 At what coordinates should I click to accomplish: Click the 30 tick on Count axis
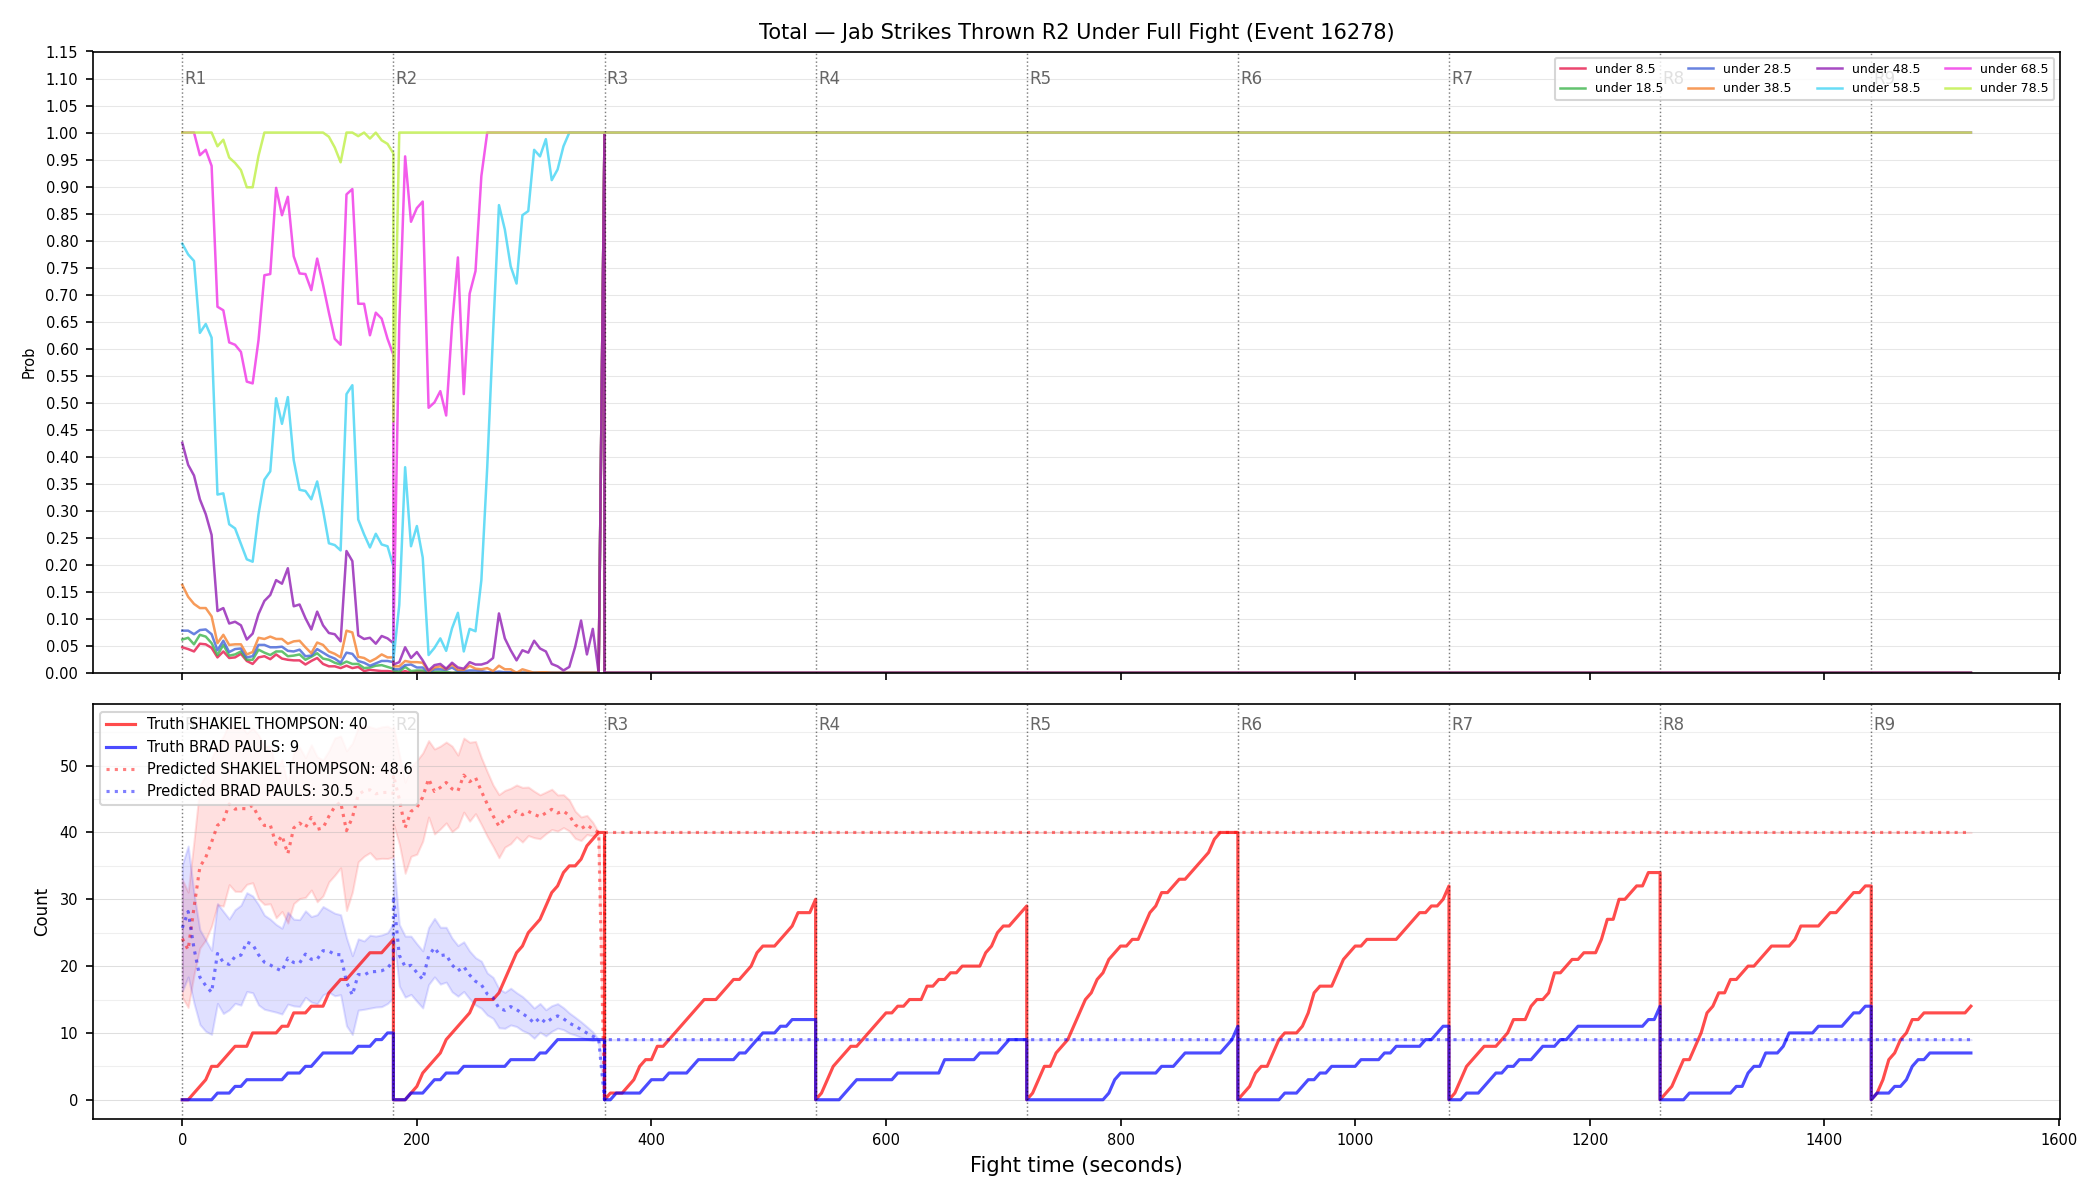[x=69, y=899]
